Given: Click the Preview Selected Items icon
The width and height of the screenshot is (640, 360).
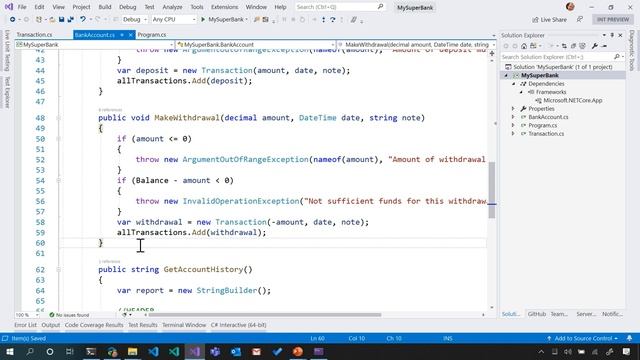Looking at the screenshot, I should click(x=604, y=46).
